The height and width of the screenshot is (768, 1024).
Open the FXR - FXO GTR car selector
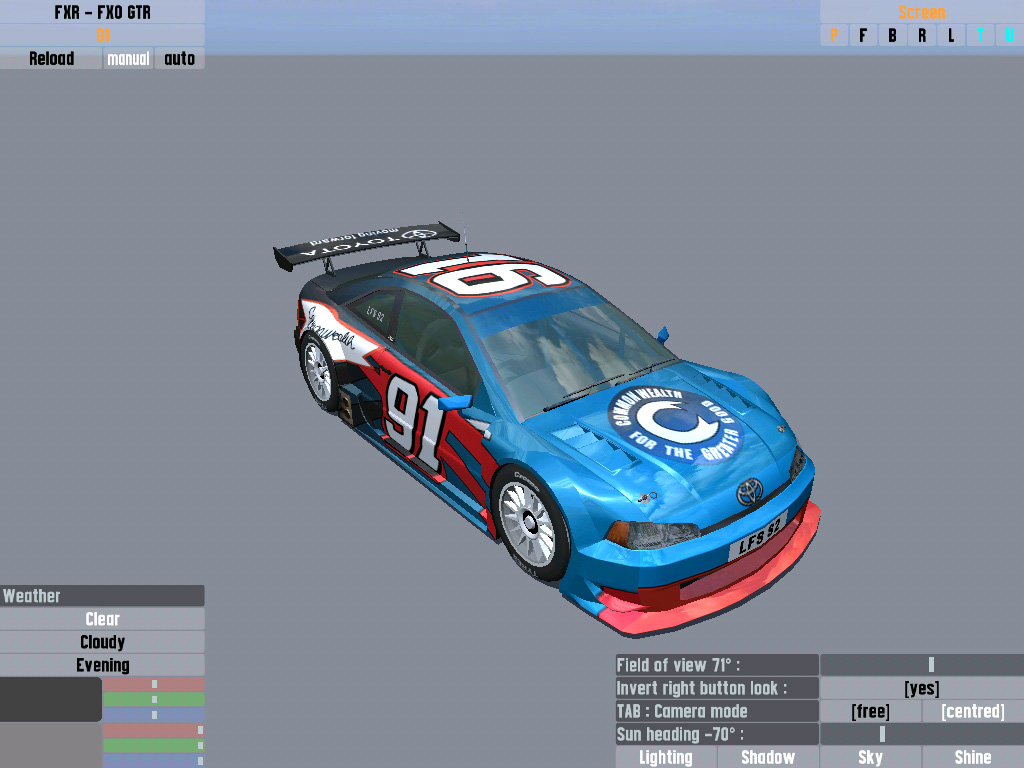pos(102,12)
